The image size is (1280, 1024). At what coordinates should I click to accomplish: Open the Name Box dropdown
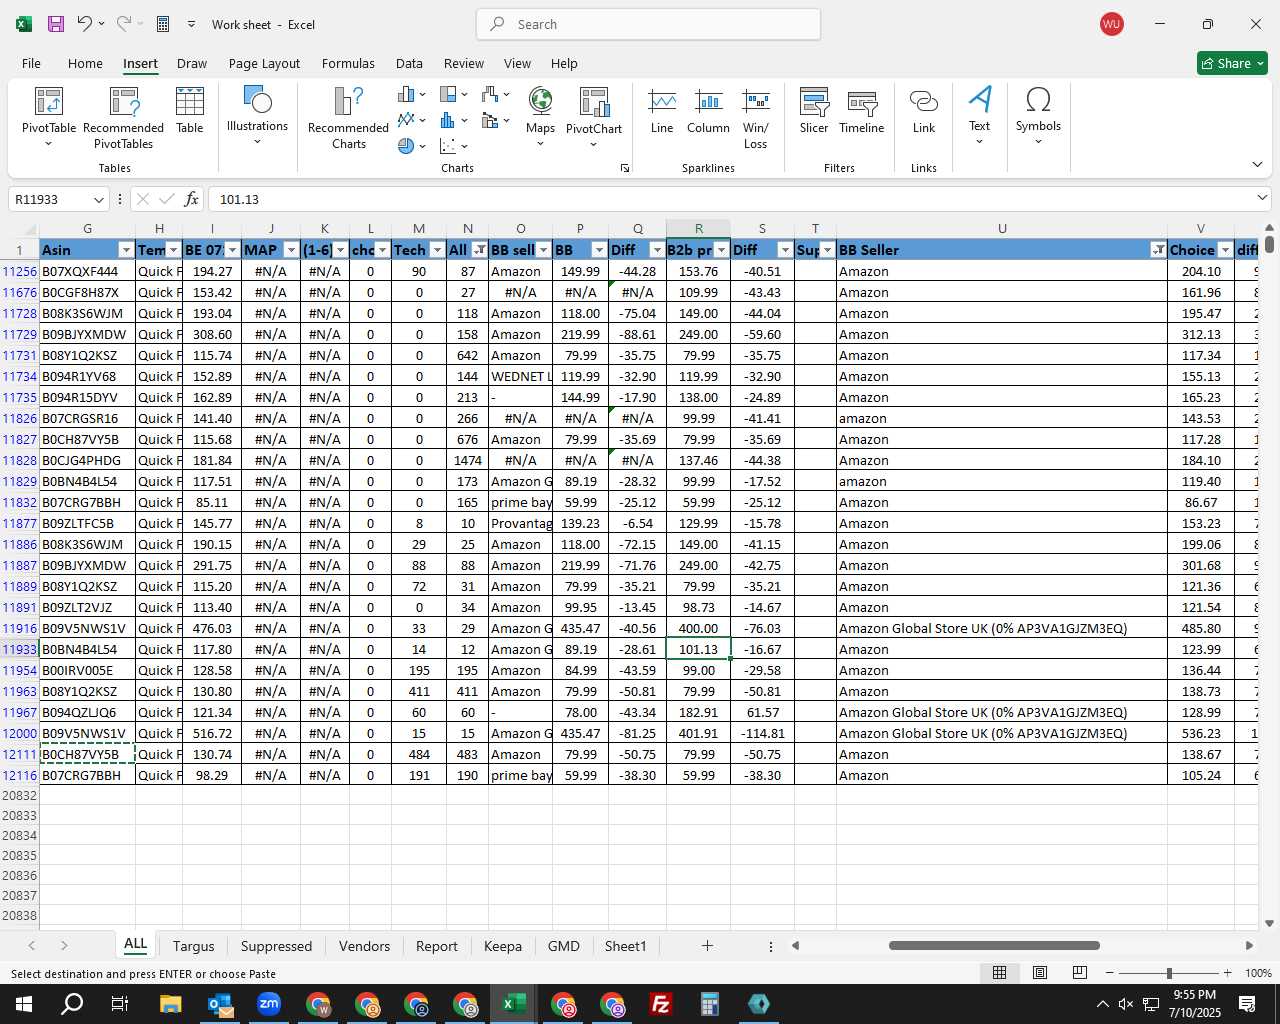98,200
